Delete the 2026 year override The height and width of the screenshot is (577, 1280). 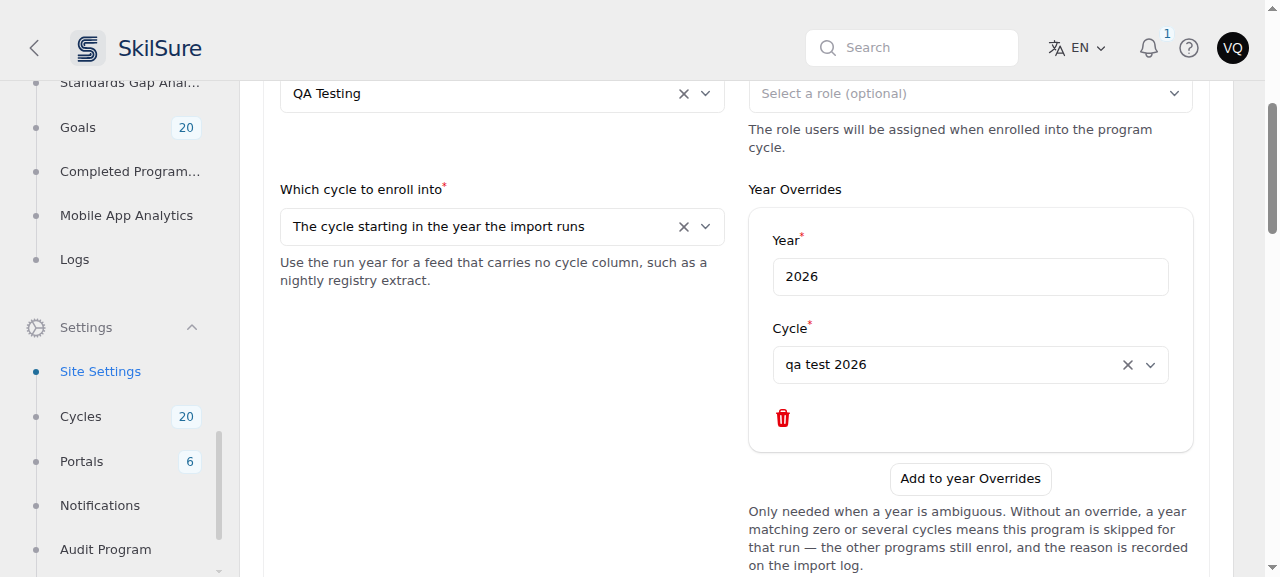pyautogui.click(x=783, y=418)
